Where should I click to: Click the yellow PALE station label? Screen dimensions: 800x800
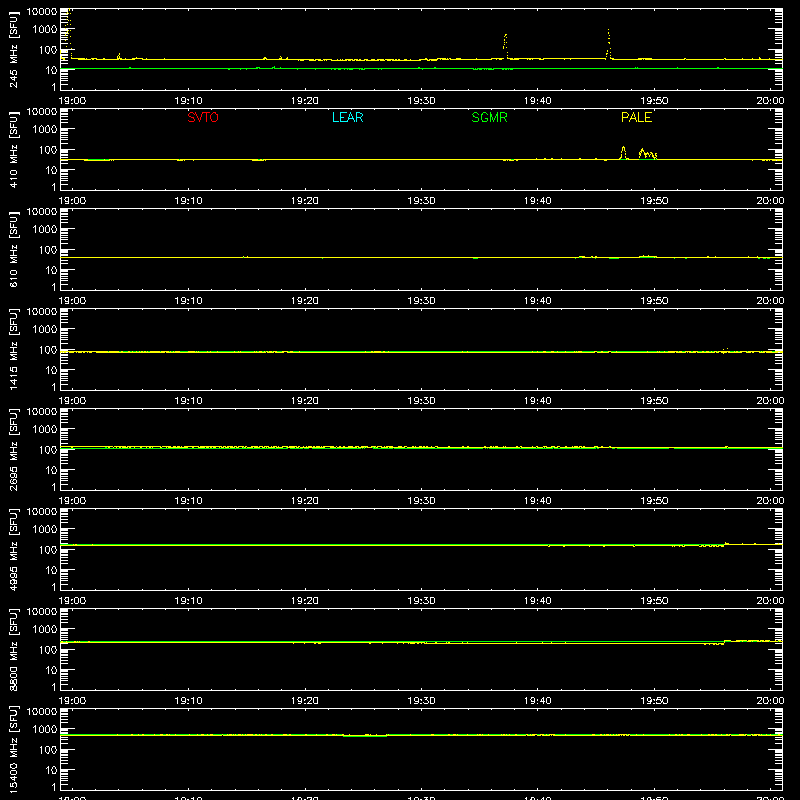coord(636,117)
